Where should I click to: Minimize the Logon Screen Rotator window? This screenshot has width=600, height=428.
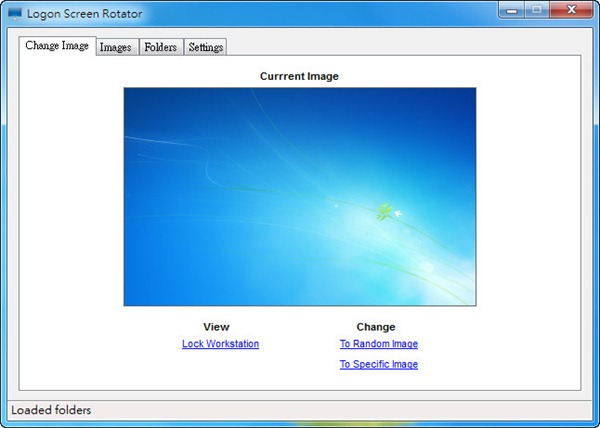[511, 10]
